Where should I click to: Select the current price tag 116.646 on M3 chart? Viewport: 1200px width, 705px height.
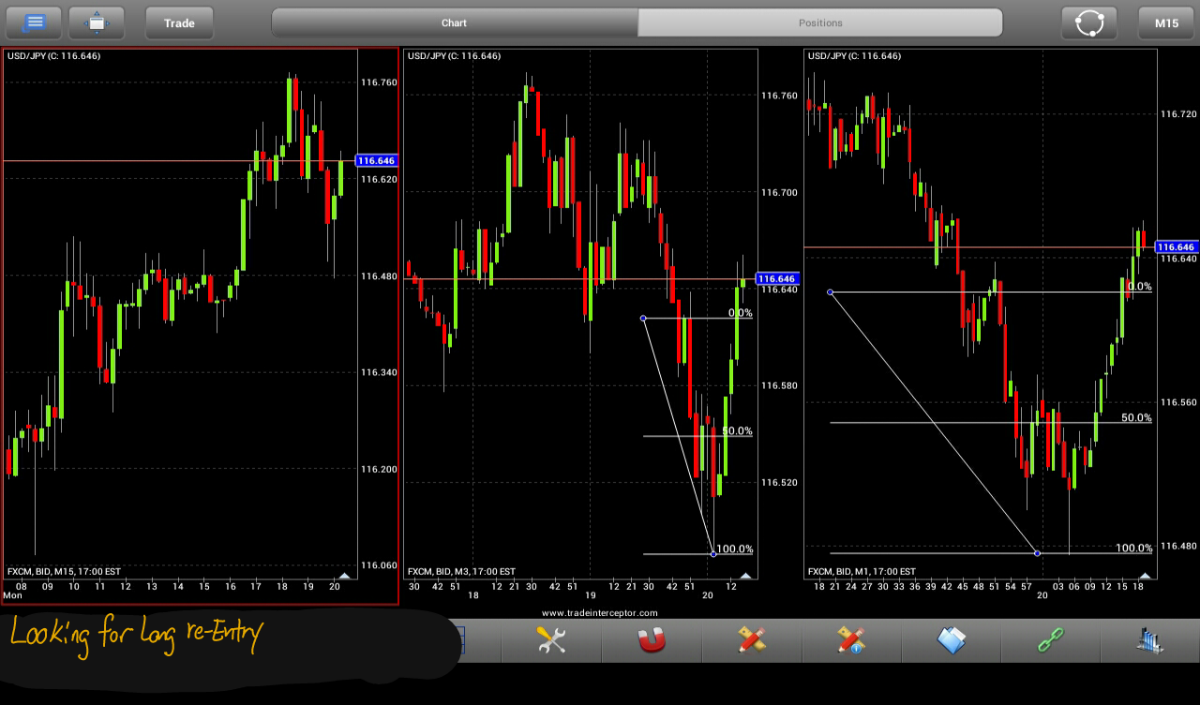coord(777,279)
